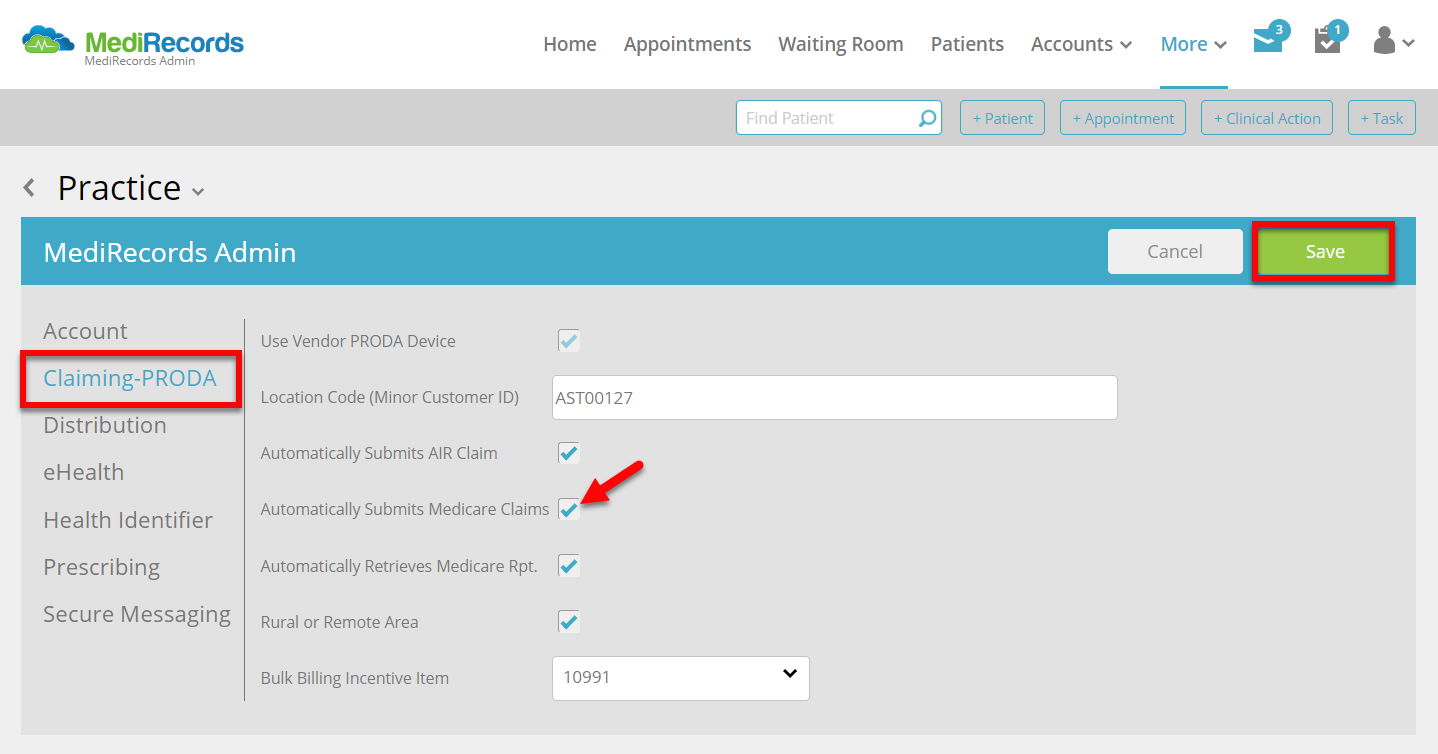
Task: Click the green Save button
Action: tap(1324, 252)
